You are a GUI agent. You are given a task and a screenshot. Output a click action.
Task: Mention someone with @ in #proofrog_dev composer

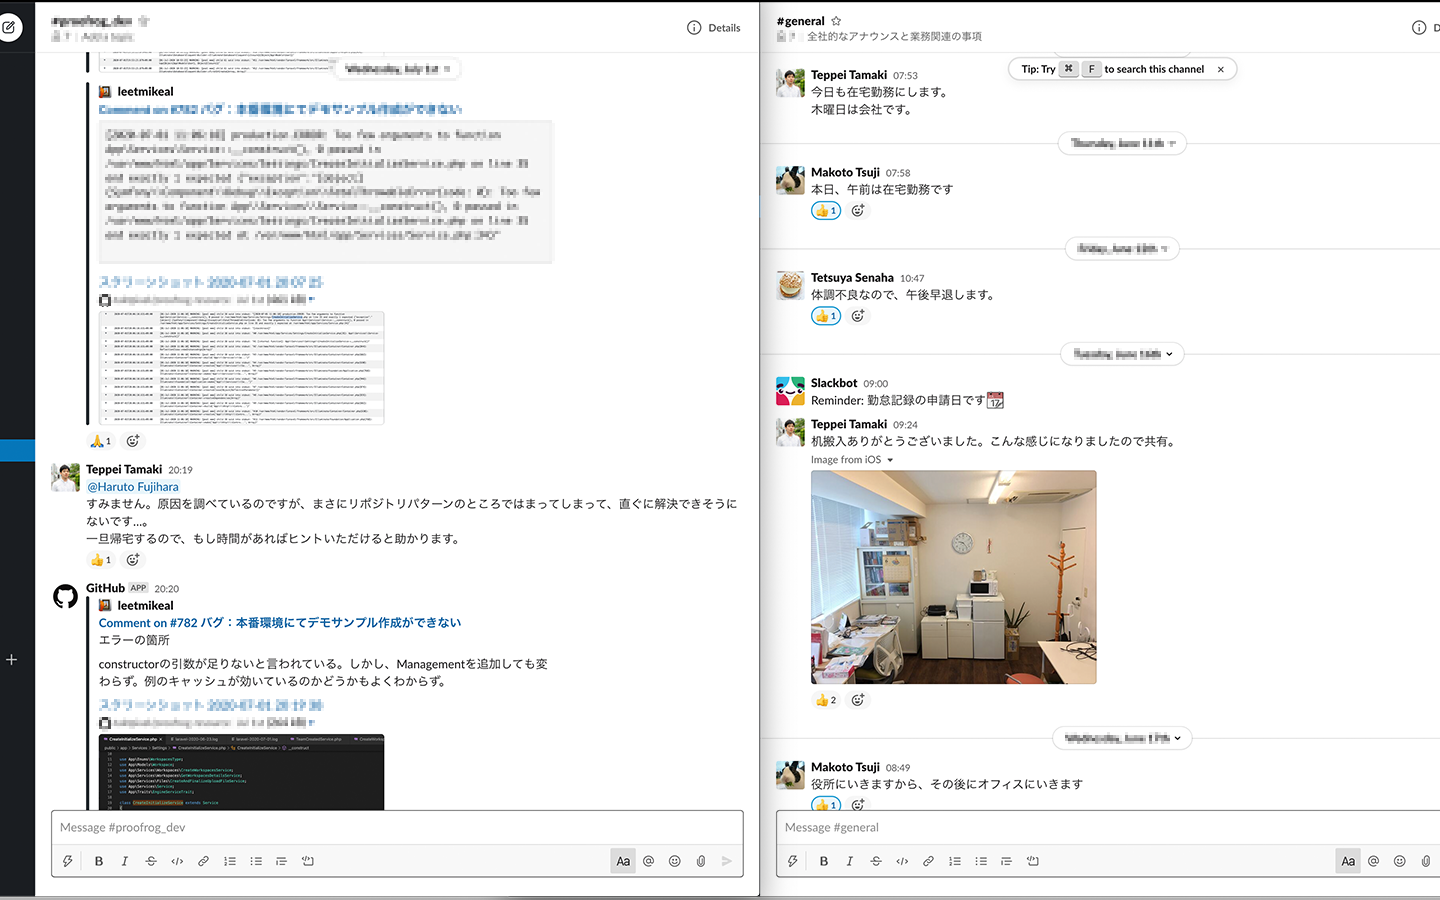[x=648, y=861]
